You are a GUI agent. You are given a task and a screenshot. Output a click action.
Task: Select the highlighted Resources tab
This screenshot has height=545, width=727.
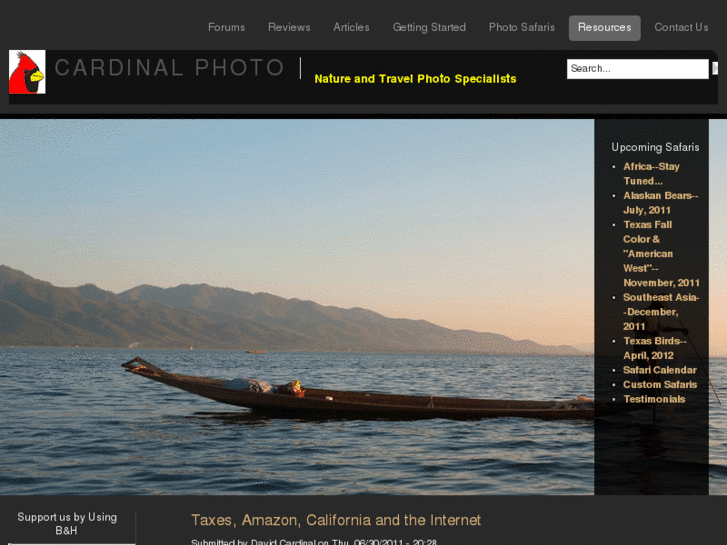click(x=605, y=28)
